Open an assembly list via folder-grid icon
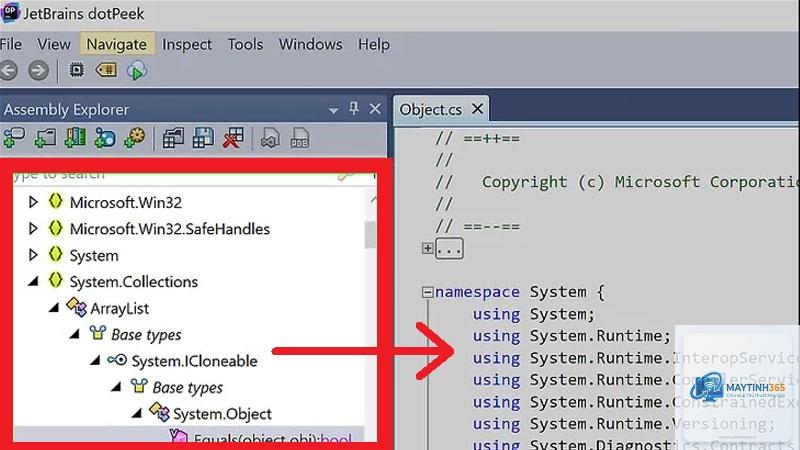The image size is (800, 450). (173, 138)
